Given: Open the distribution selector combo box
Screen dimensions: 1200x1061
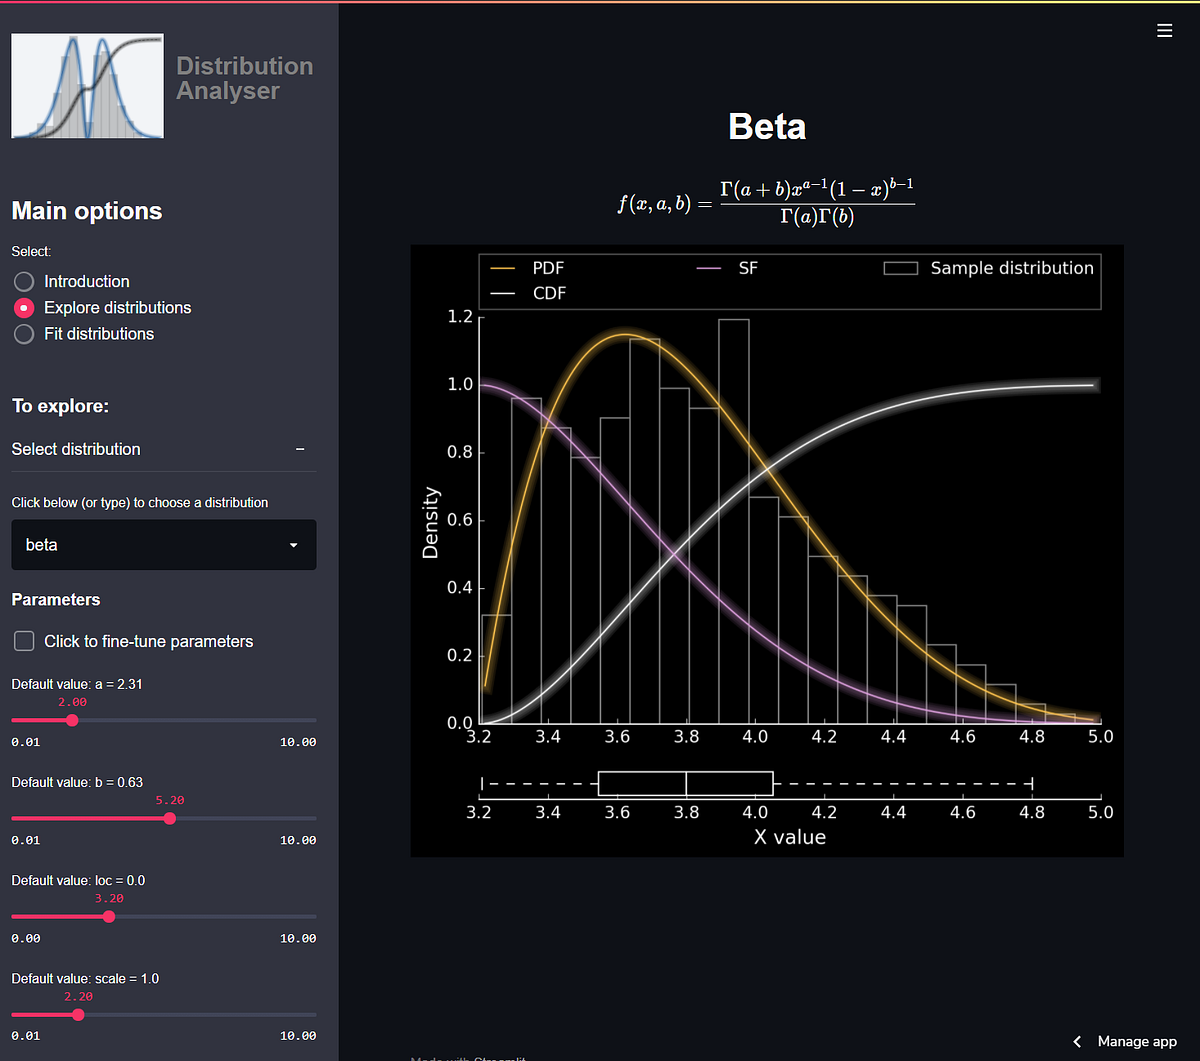Looking at the screenshot, I should (x=163, y=545).
